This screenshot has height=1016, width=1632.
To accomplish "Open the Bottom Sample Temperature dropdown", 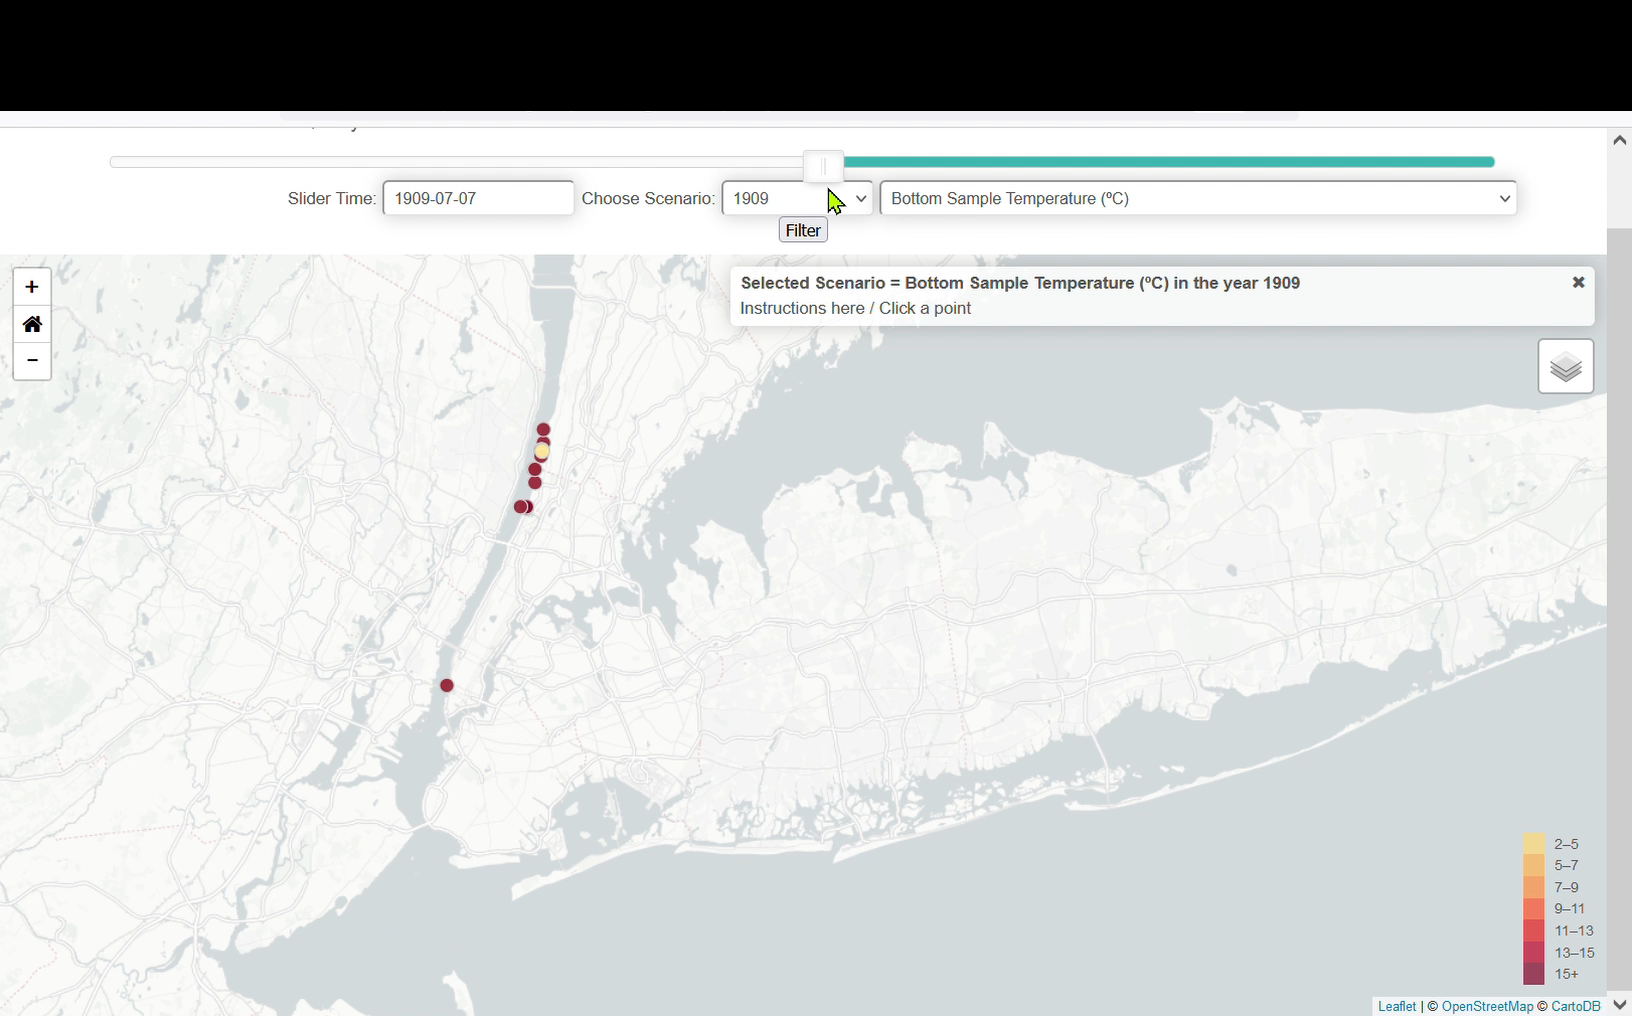I will (1198, 198).
